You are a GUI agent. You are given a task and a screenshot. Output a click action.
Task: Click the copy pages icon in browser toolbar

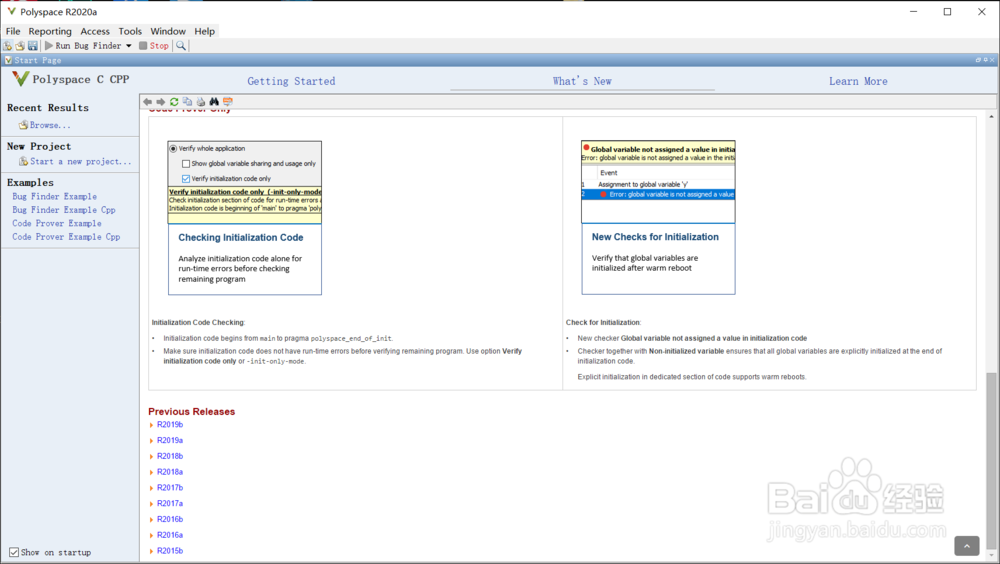(188, 101)
